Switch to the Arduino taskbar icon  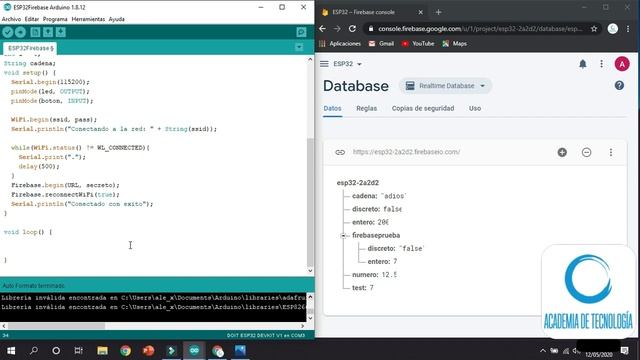coord(194,351)
